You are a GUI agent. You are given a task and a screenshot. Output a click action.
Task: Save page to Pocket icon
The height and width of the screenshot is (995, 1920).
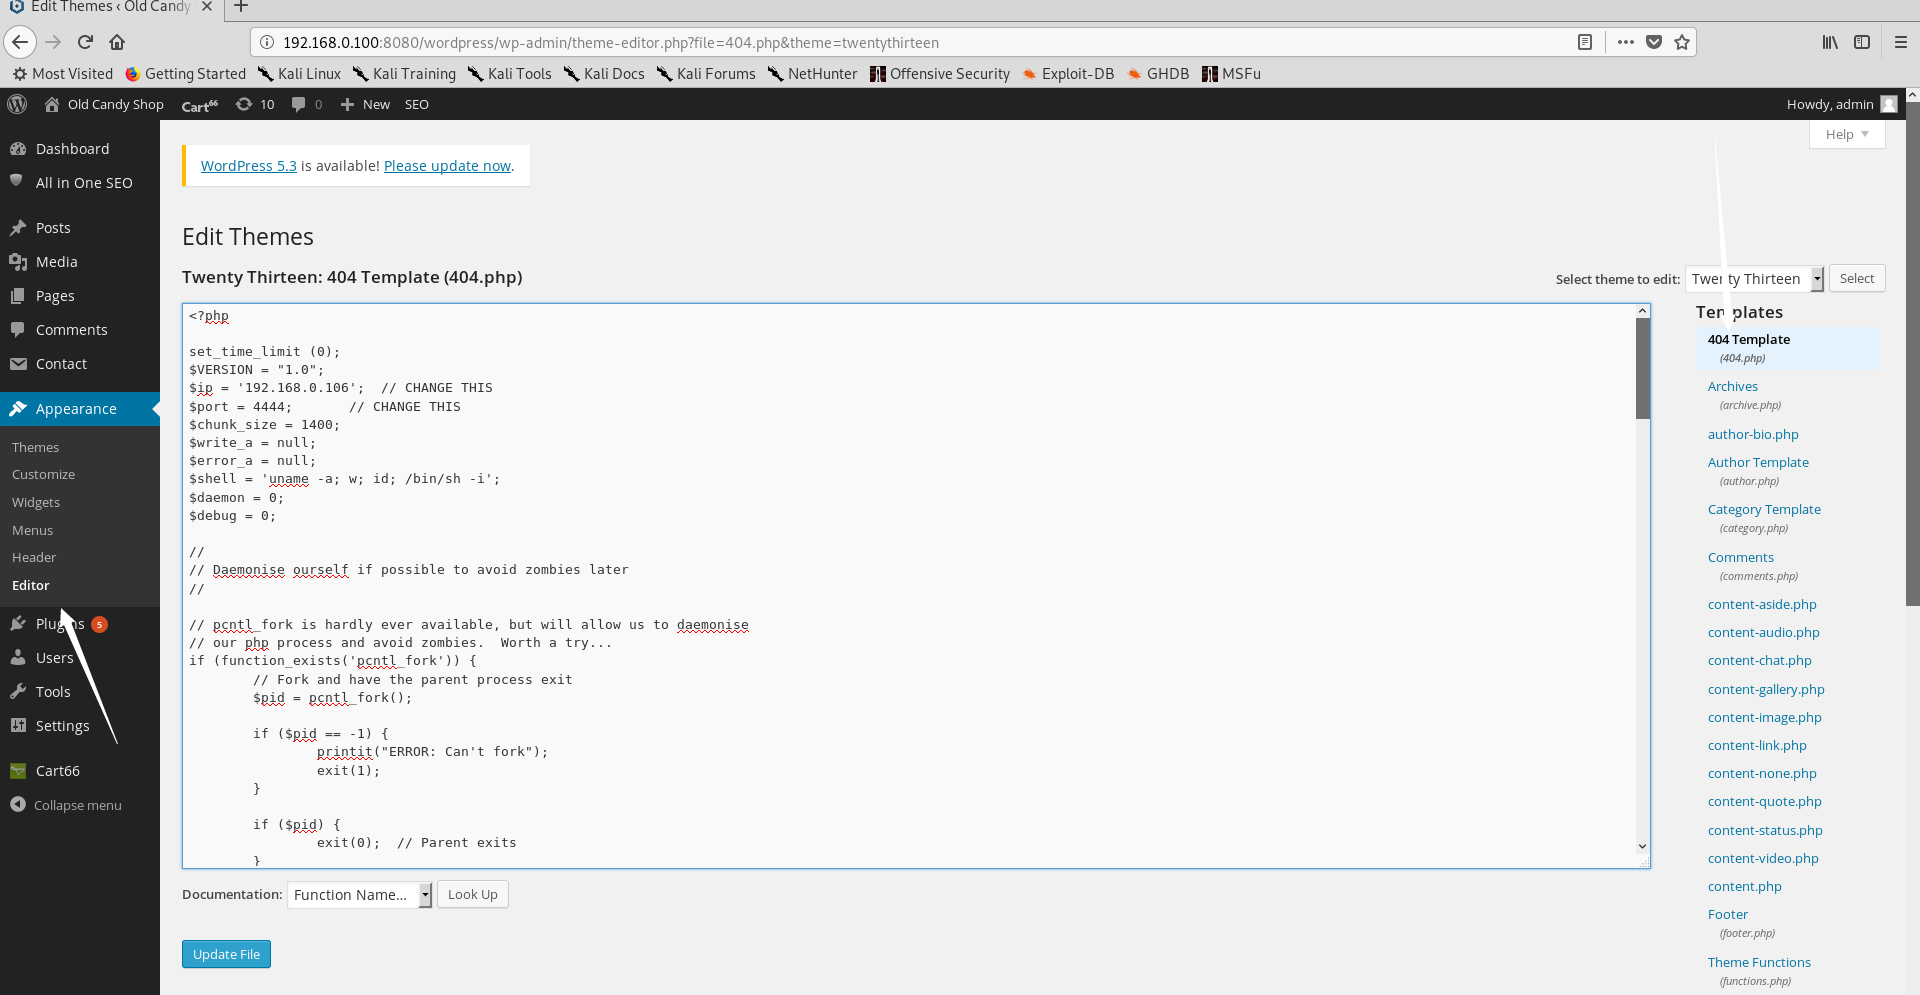tap(1654, 42)
